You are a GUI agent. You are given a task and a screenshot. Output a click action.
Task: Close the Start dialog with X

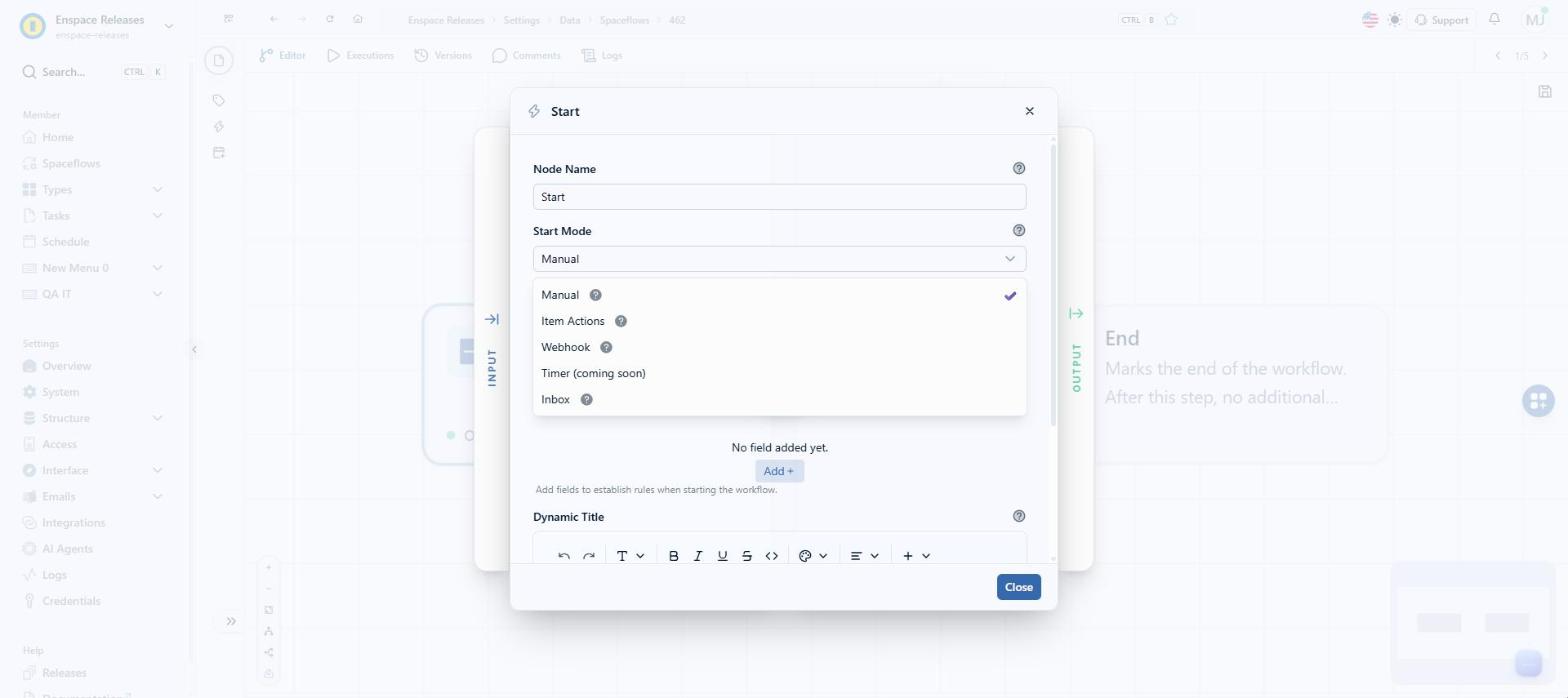tap(1030, 112)
